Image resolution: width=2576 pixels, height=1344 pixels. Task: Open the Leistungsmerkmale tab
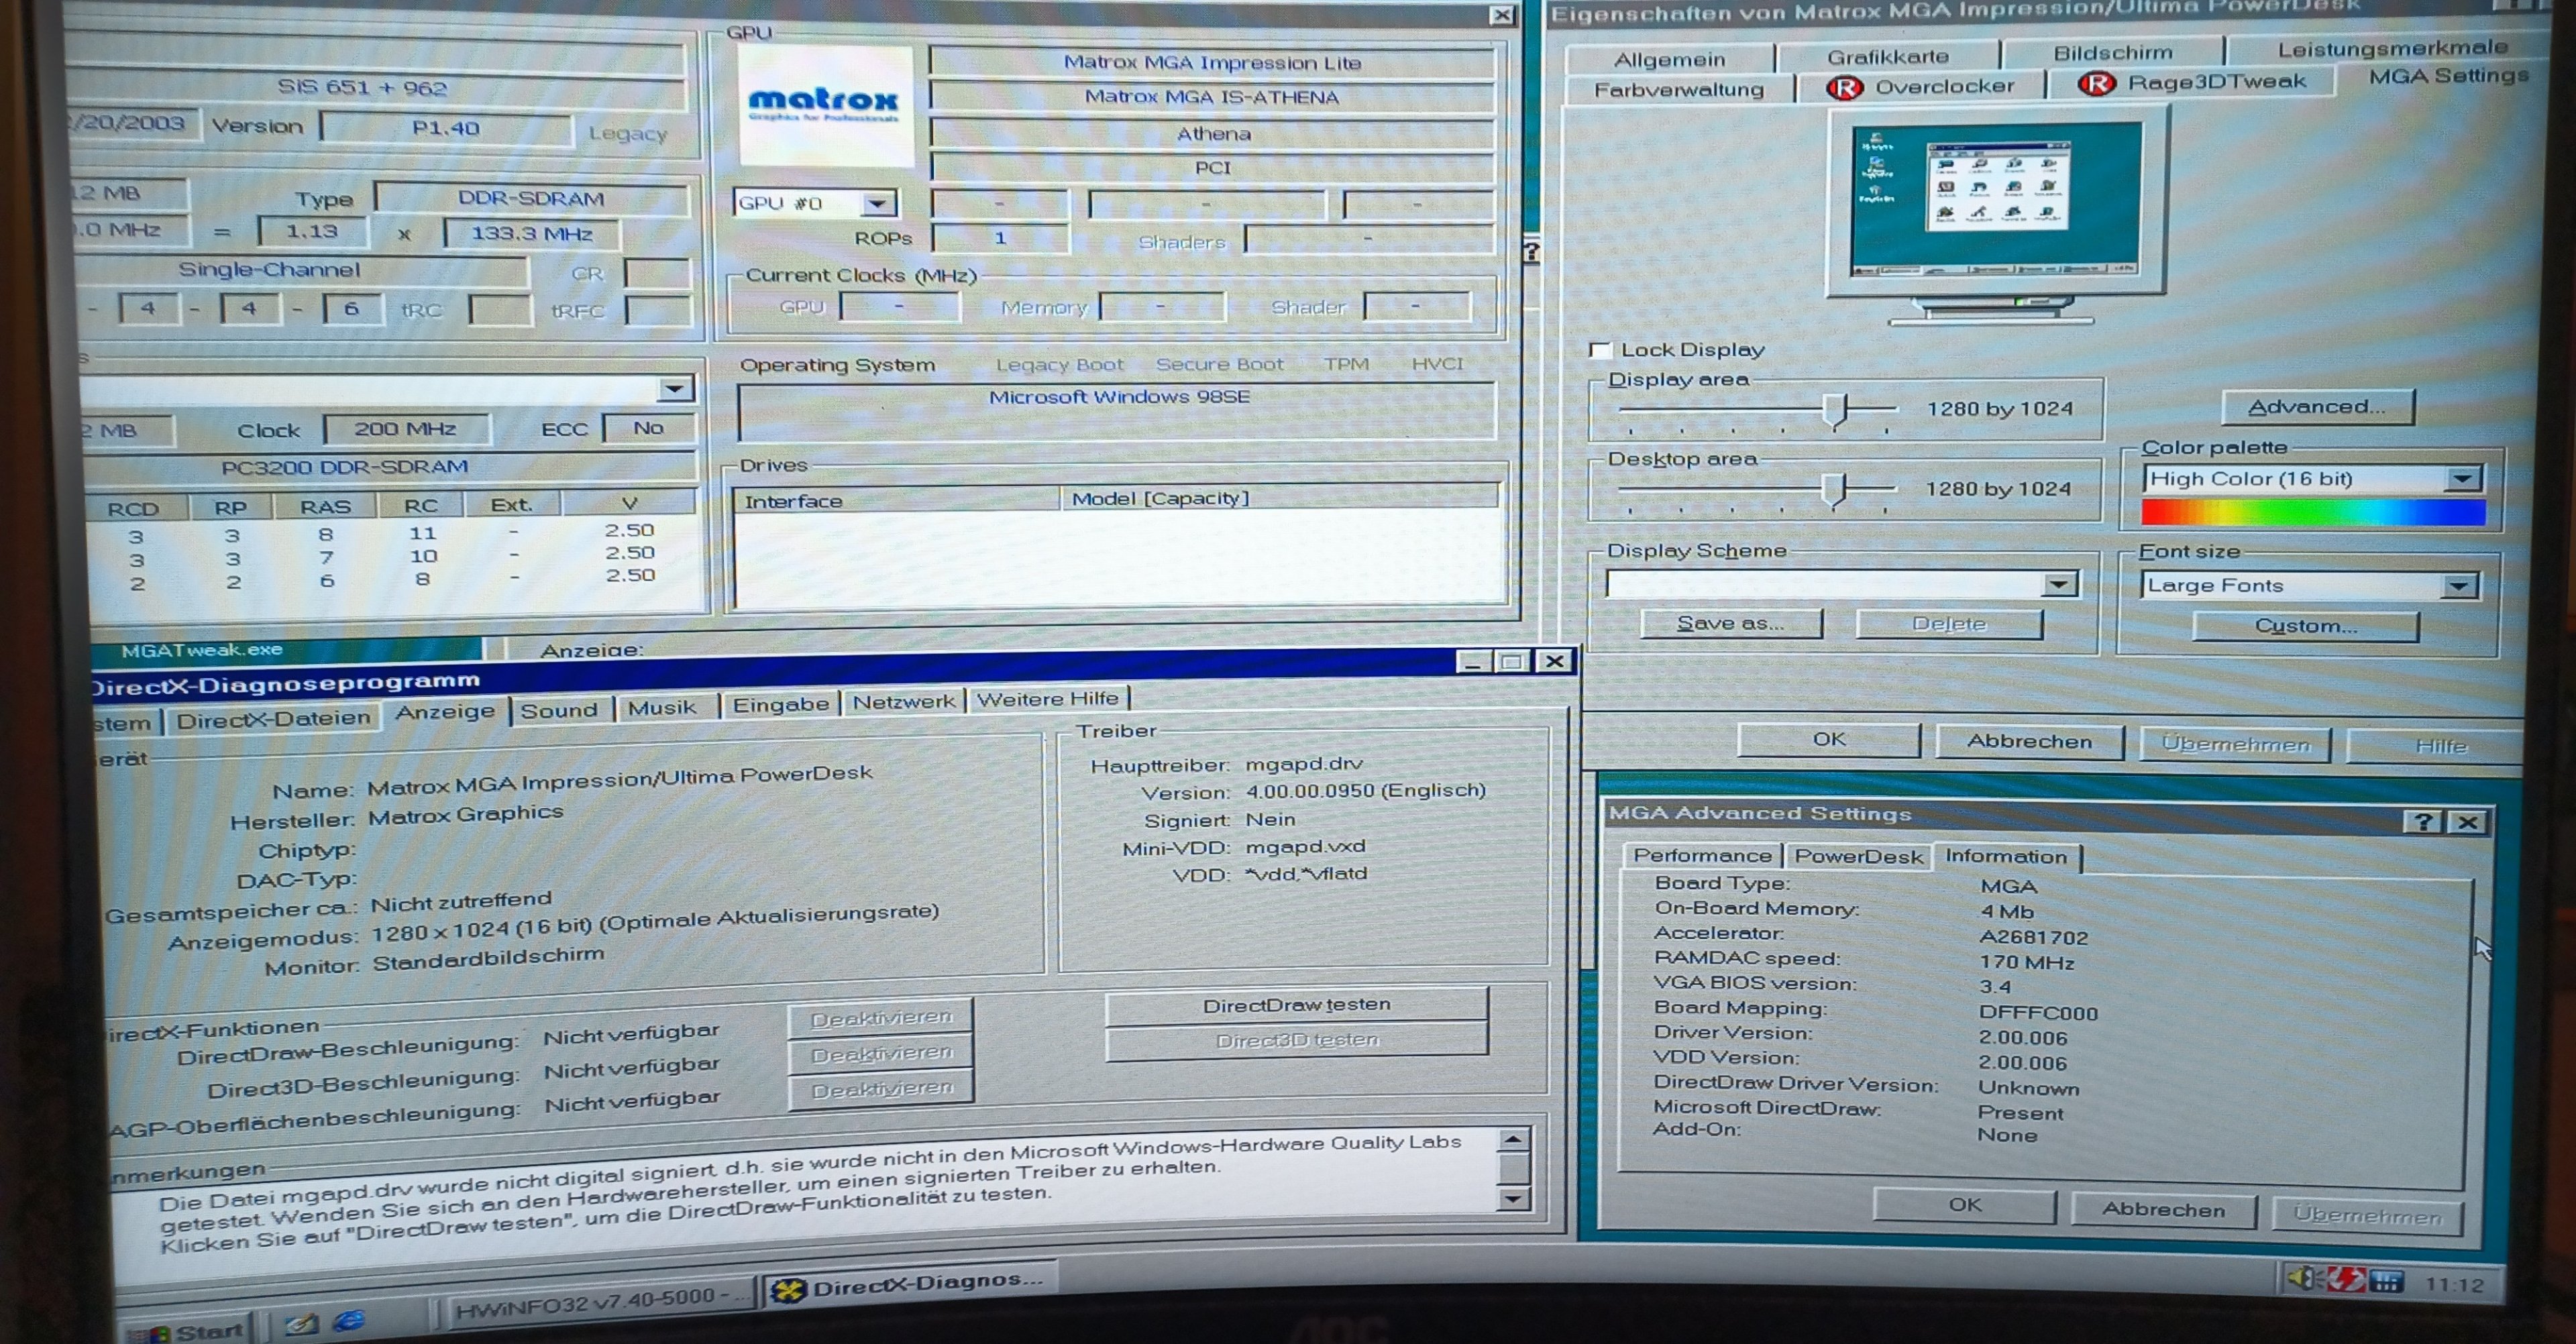(x=2391, y=48)
